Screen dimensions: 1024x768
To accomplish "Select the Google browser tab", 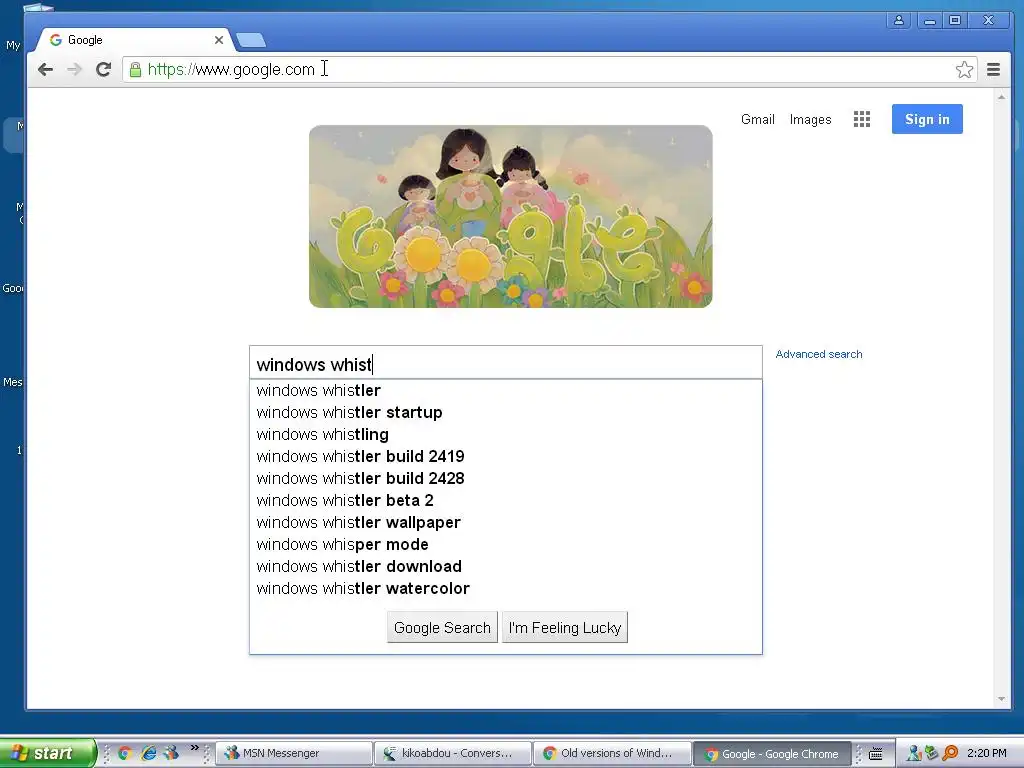I will (x=133, y=40).
